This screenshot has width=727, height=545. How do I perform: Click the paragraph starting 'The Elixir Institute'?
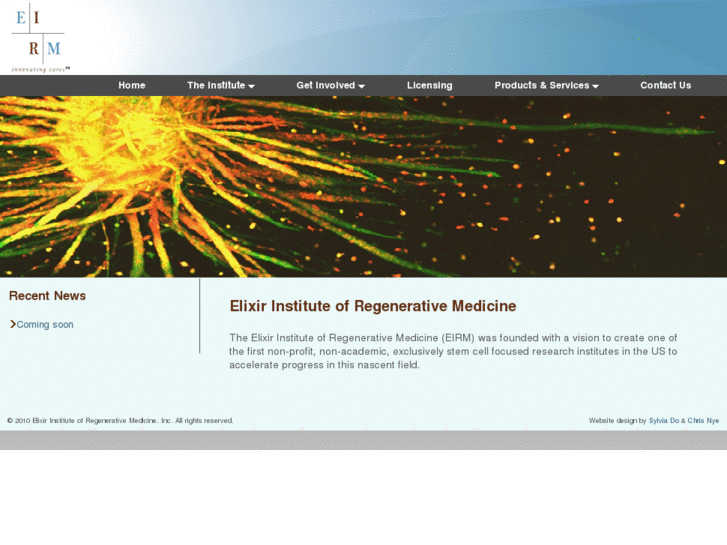coord(453,351)
